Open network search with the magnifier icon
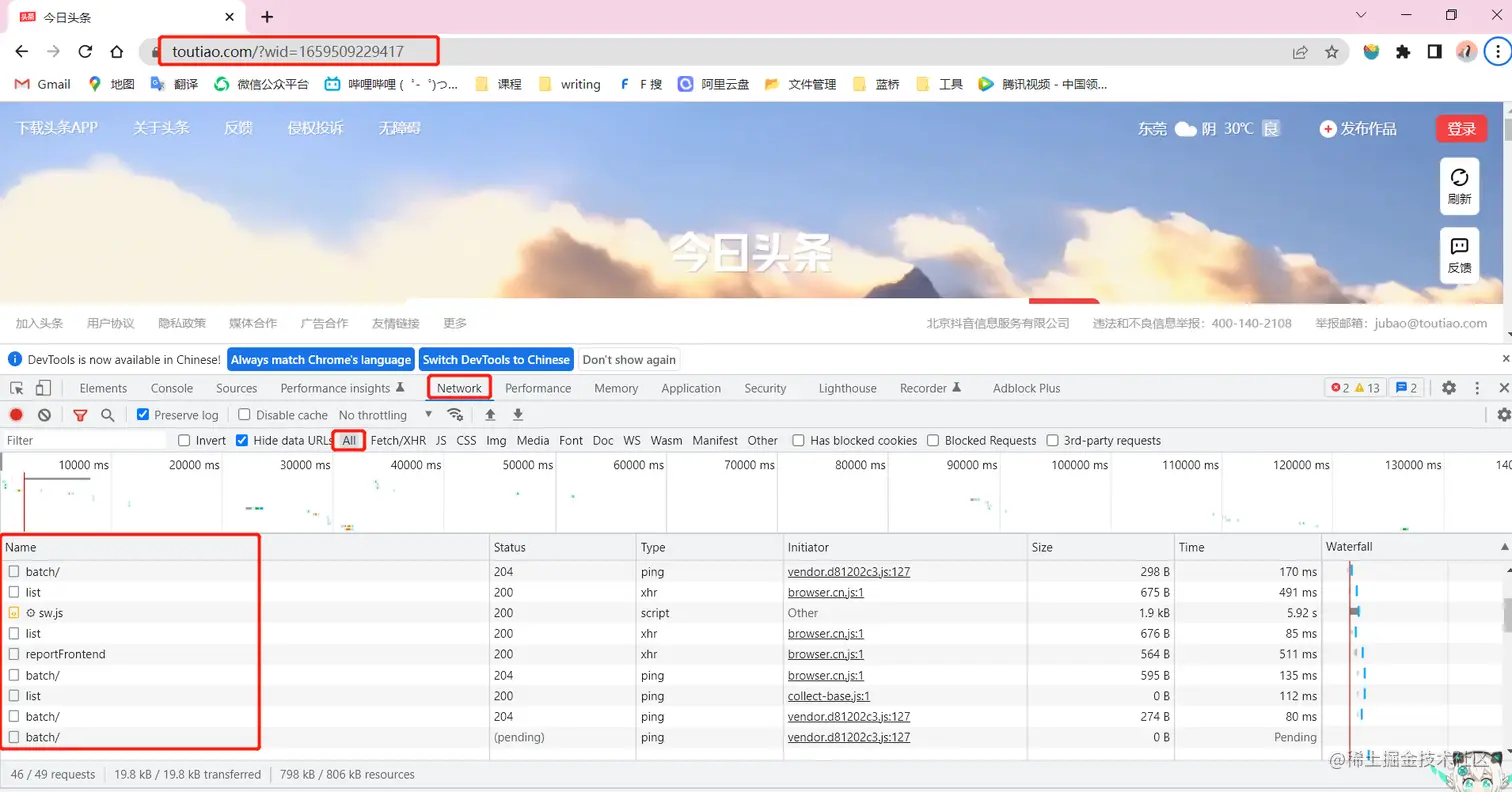The image size is (1512, 792). point(107,415)
